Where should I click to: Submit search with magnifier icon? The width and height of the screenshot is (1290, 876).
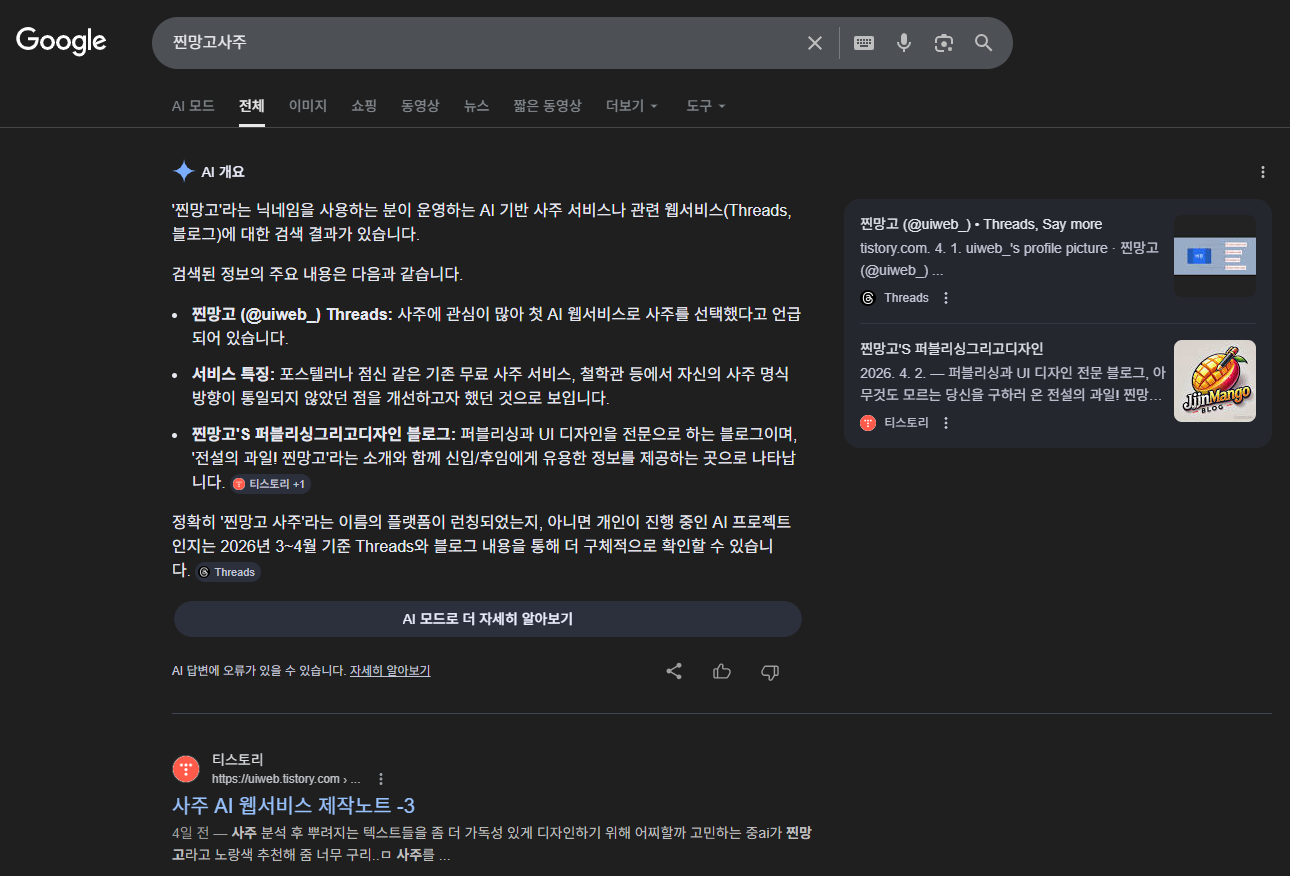984,43
